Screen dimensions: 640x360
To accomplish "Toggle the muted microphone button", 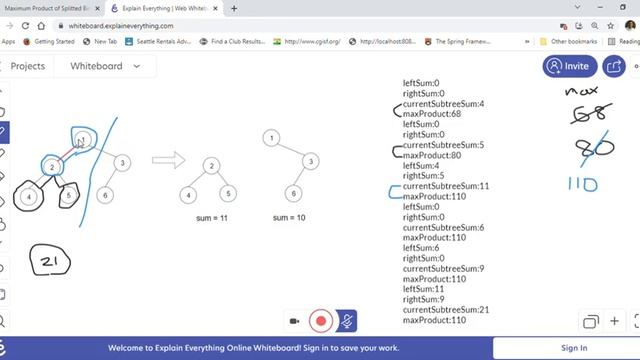I will point(347,321).
